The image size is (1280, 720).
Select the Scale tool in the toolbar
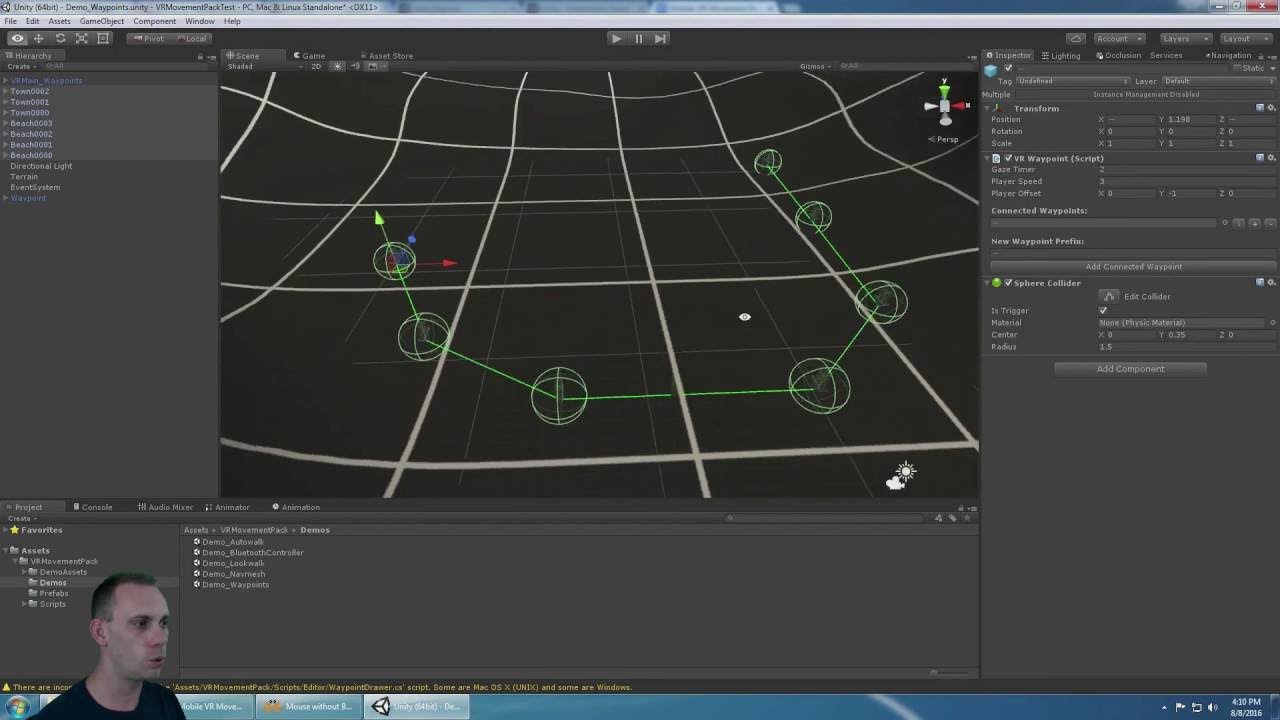82,38
